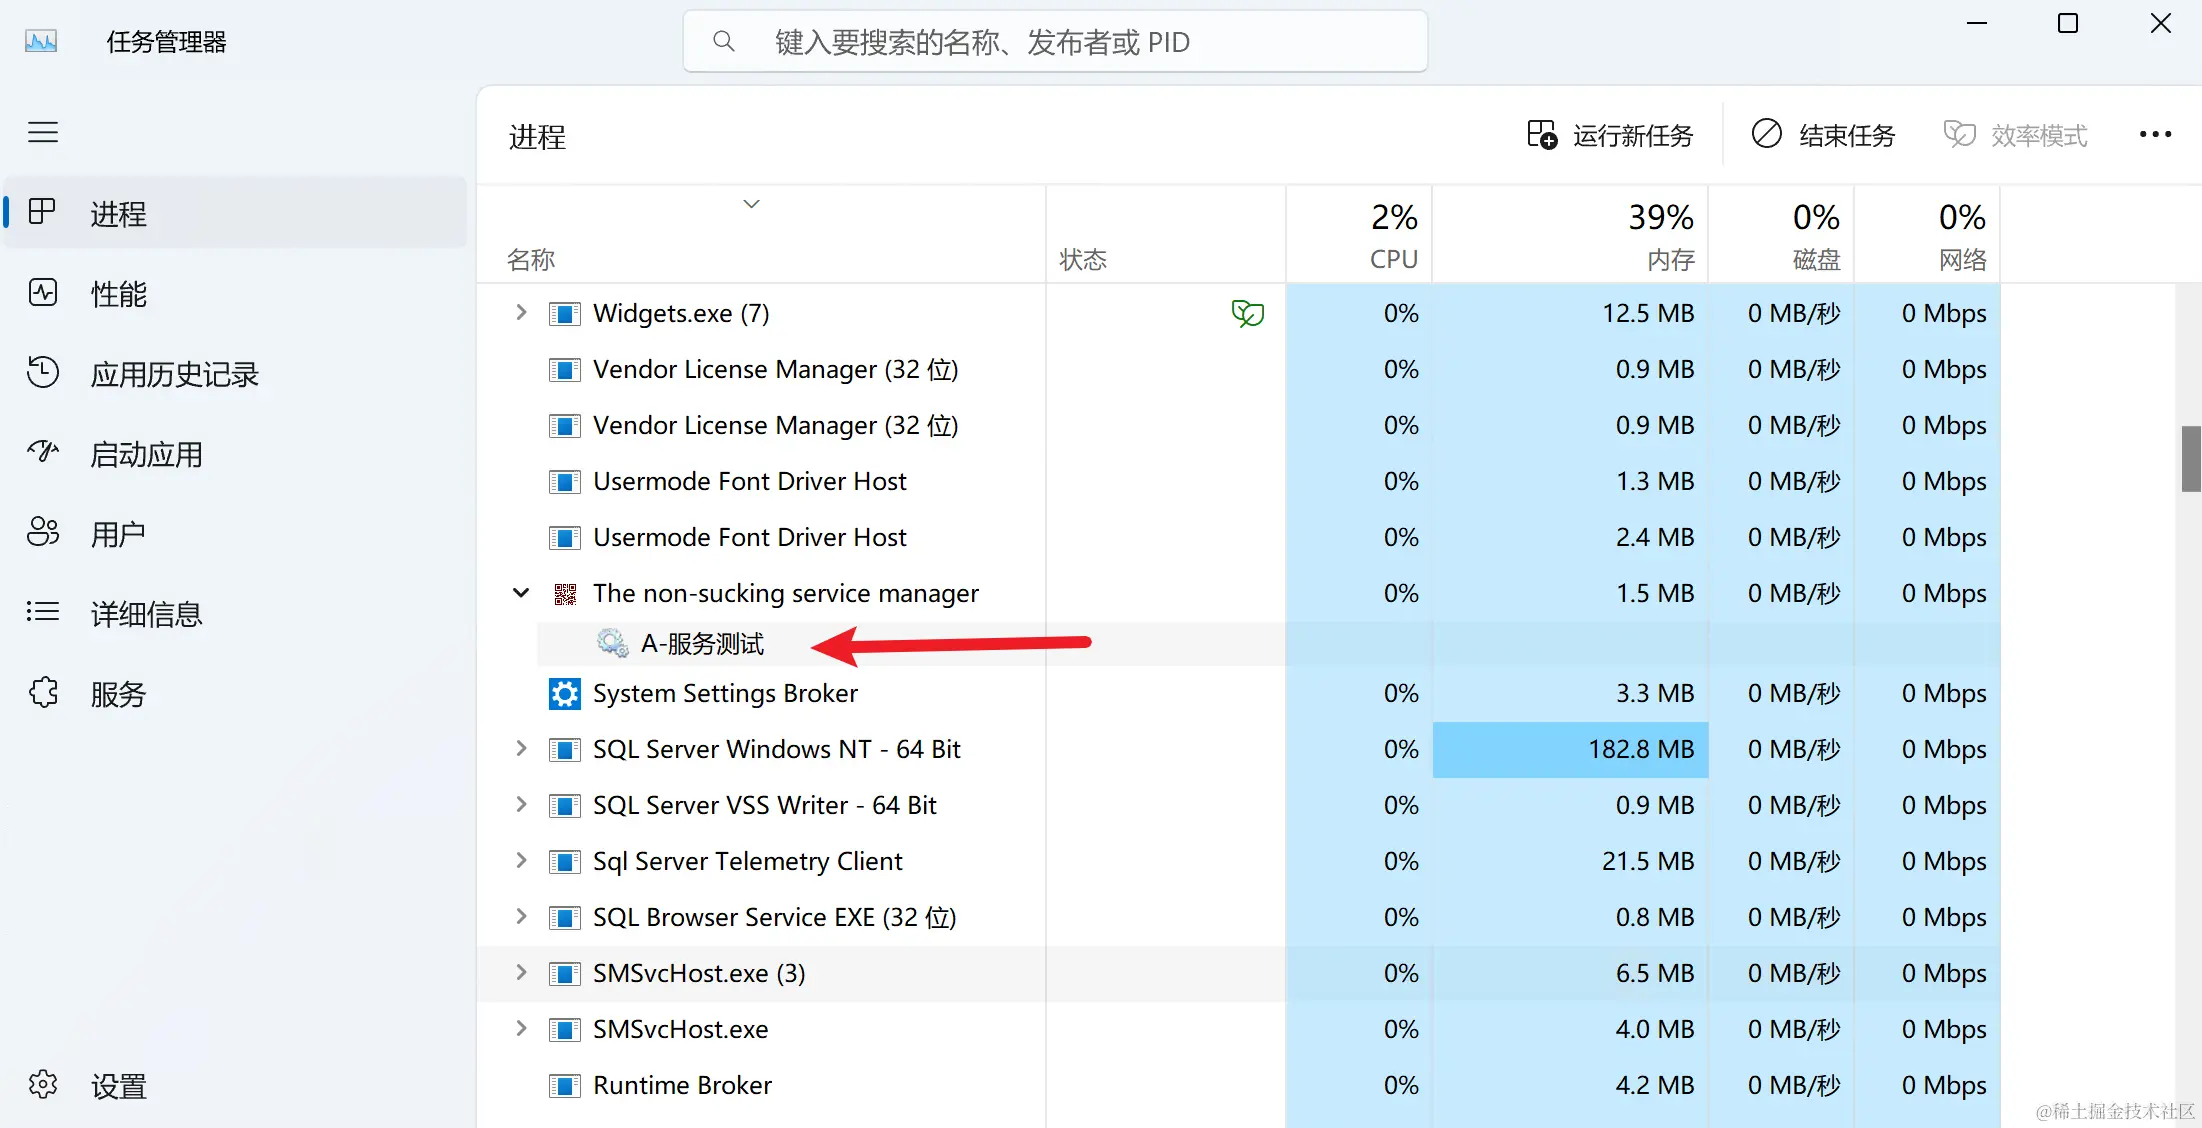Switch to the Users tab

pyautogui.click(x=118, y=534)
